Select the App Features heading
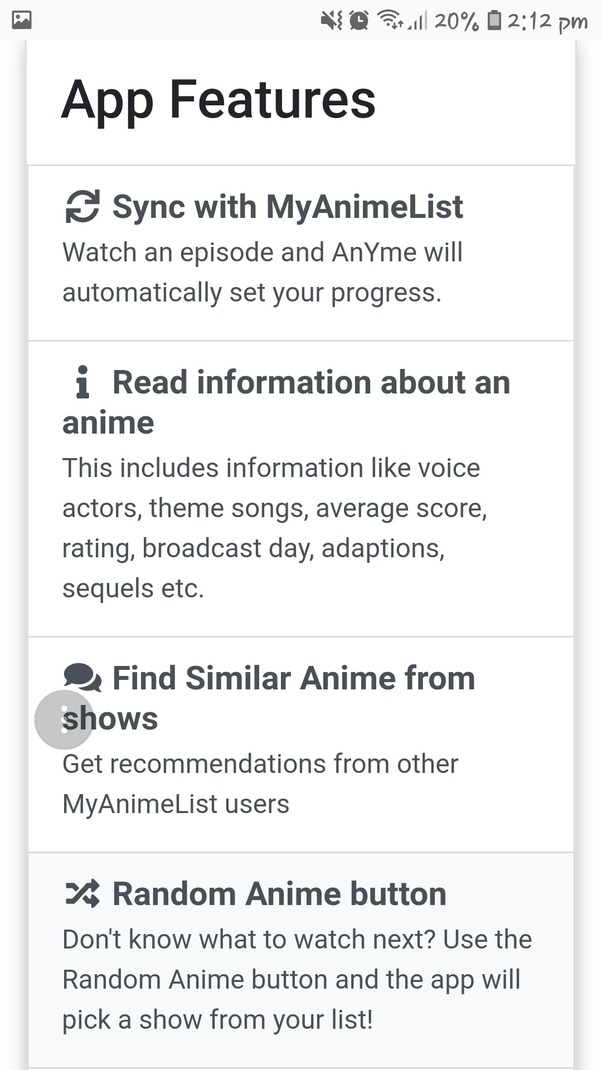Screen dimensions: 602x1070 tap(219, 99)
